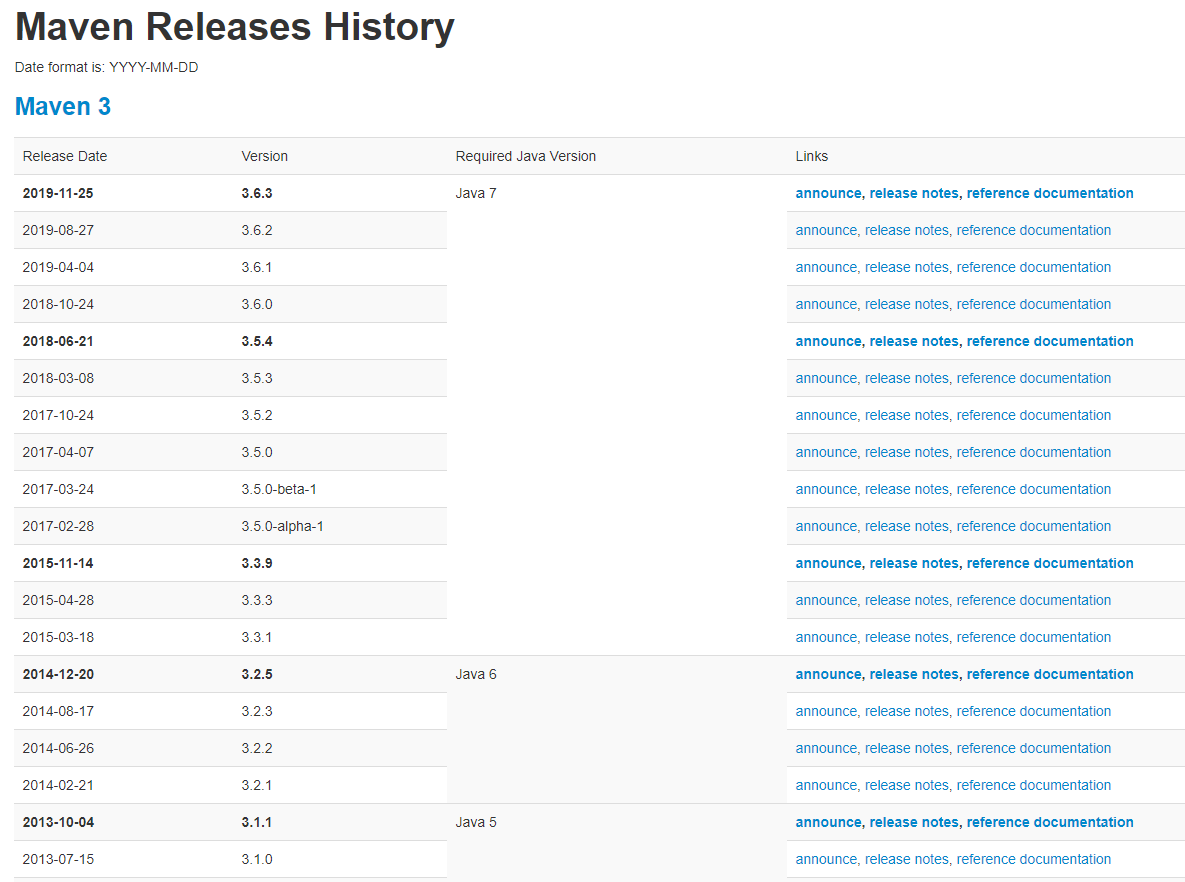Select the version 3.5.0-alpha-1 cell
Screen dimensions: 1185x882
tap(340, 527)
